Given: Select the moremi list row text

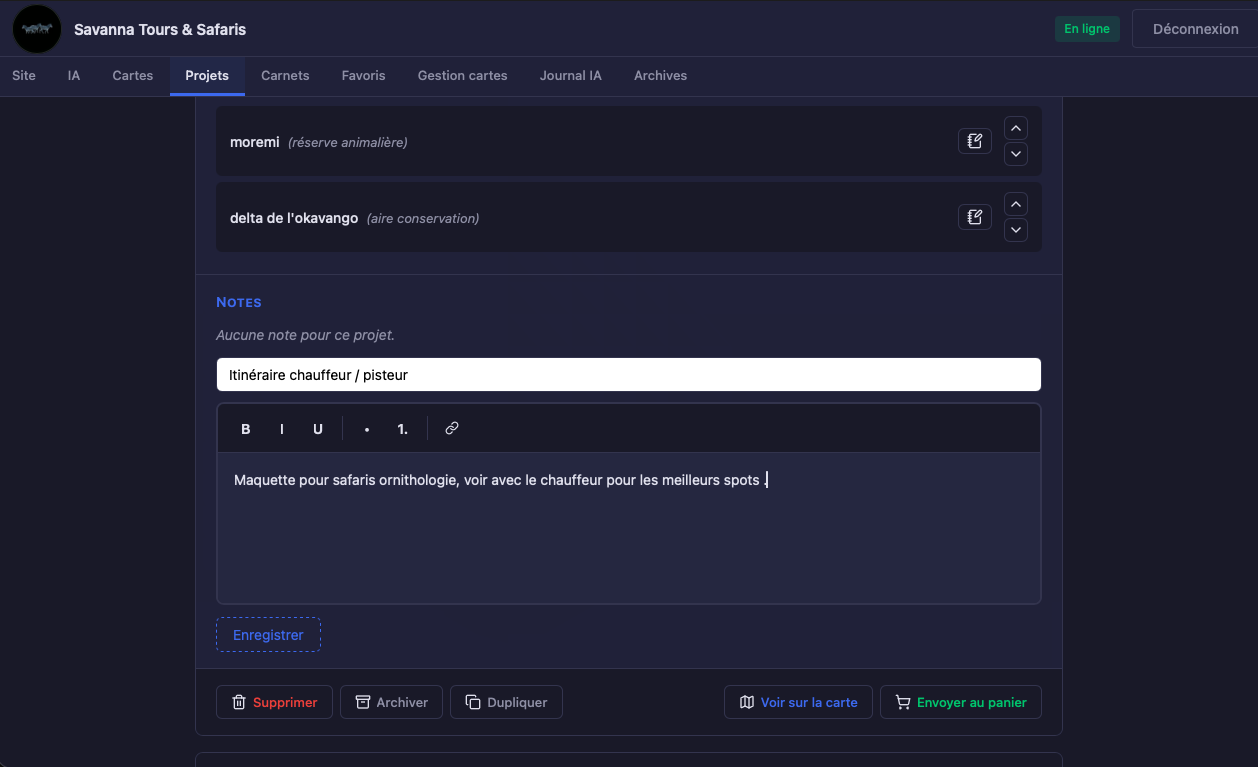Looking at the screenshot, I should [x=255, y=142].
